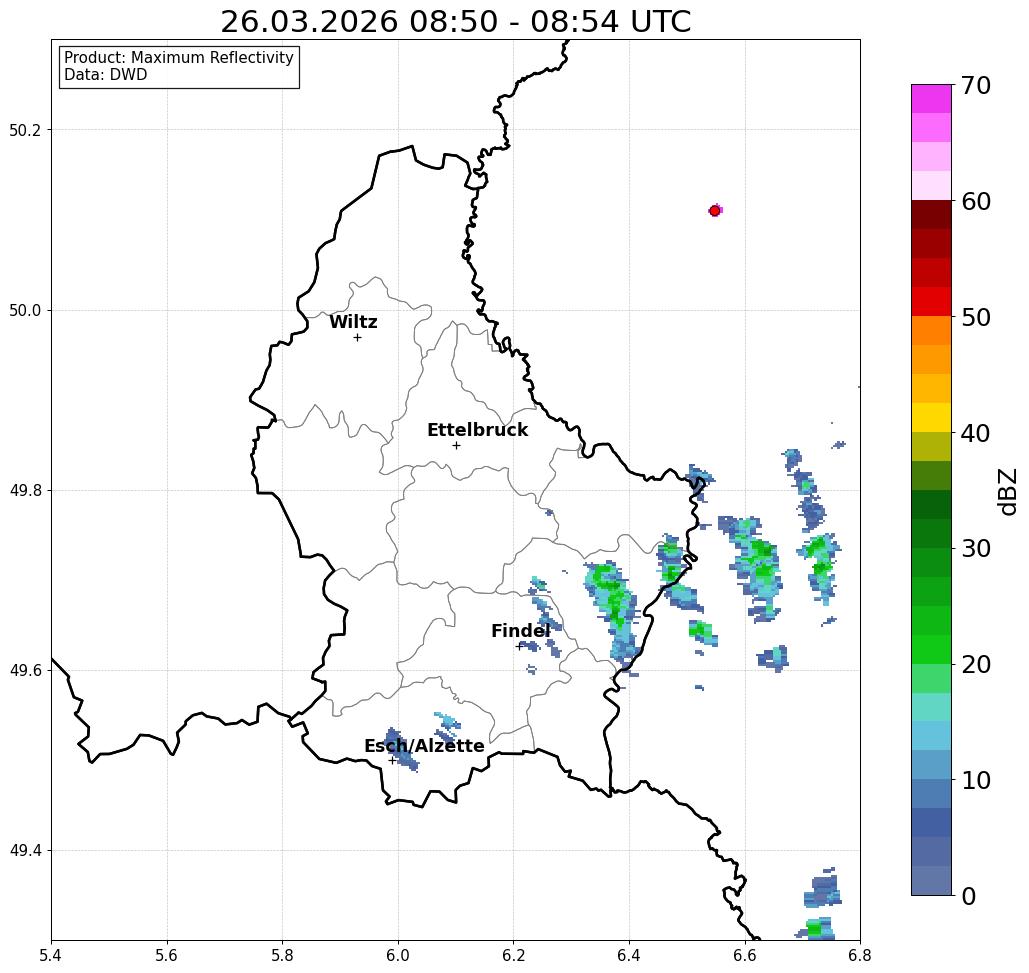This screenshot has height=973, width=1029.
Task: Click the latitude label 49.4
Action: [25, 851]
